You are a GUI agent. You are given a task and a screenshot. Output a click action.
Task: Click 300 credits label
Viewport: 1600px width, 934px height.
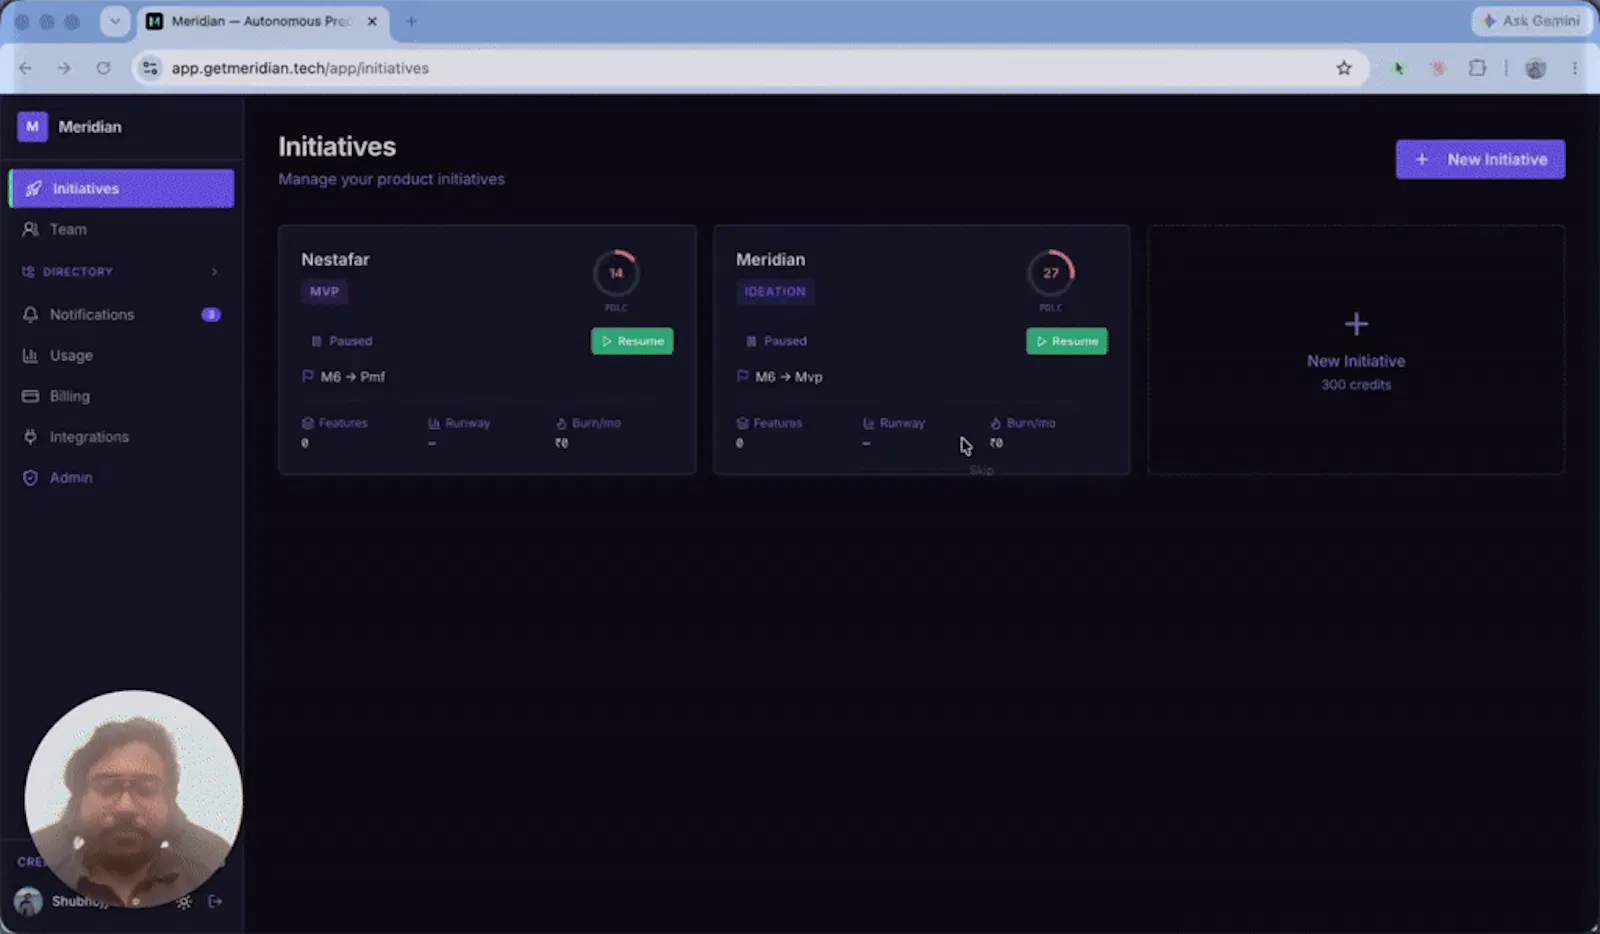(x=1356, y=385)
